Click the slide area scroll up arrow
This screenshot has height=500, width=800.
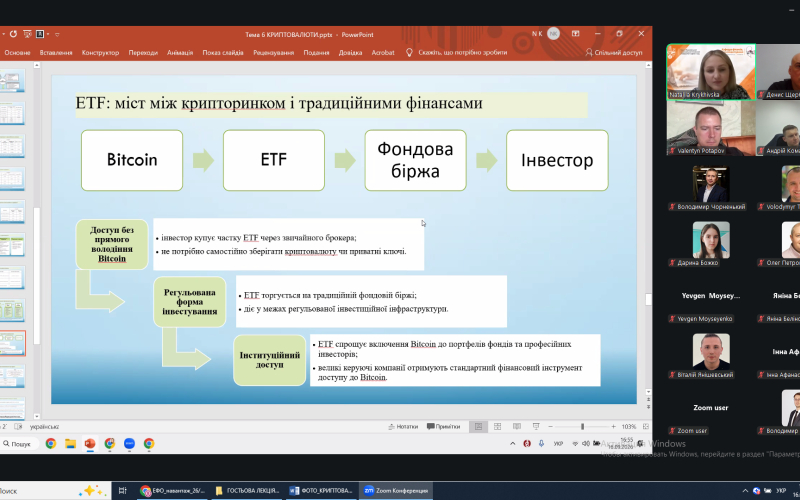(648, 65)
